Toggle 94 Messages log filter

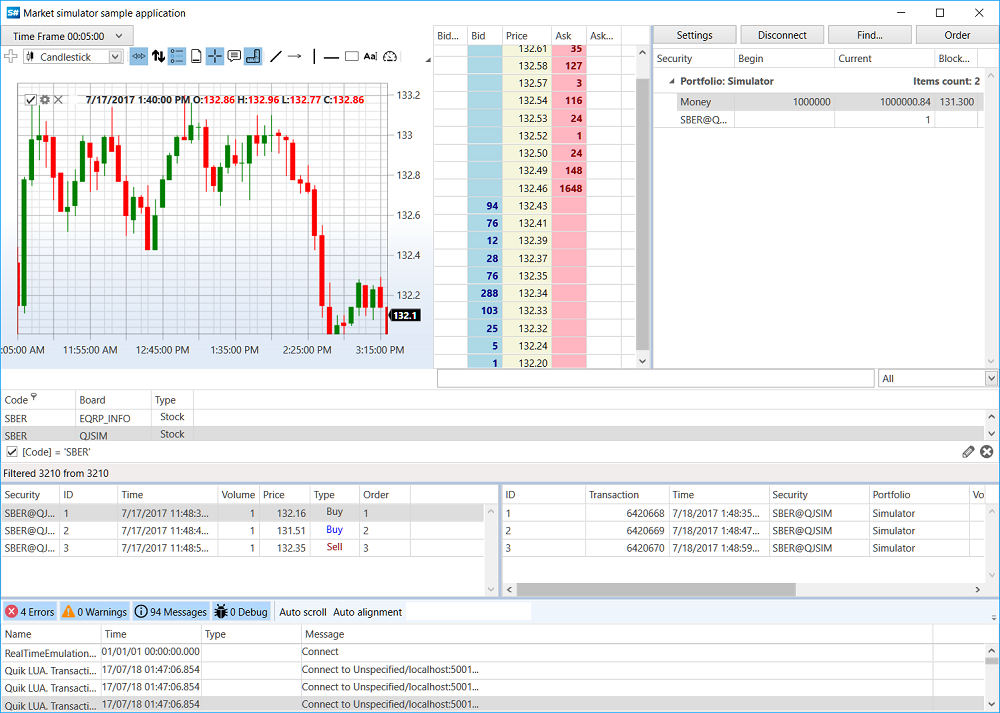pyautogui.click(x=171, y=612)
